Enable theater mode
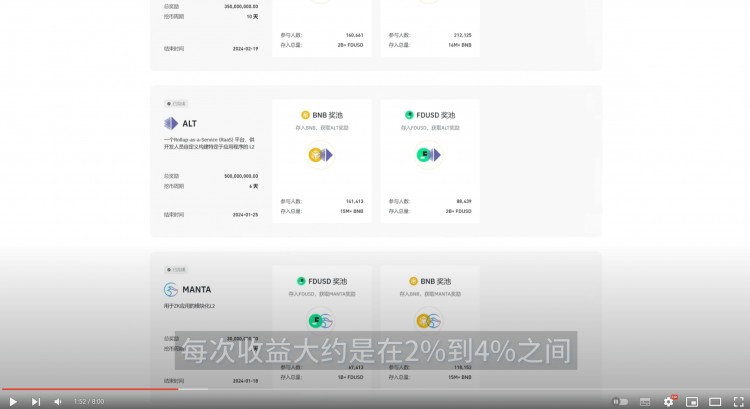 click(715, 402)
